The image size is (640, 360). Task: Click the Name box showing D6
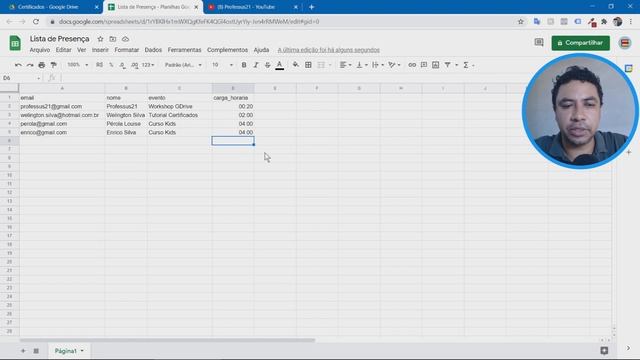coord(20,78)
